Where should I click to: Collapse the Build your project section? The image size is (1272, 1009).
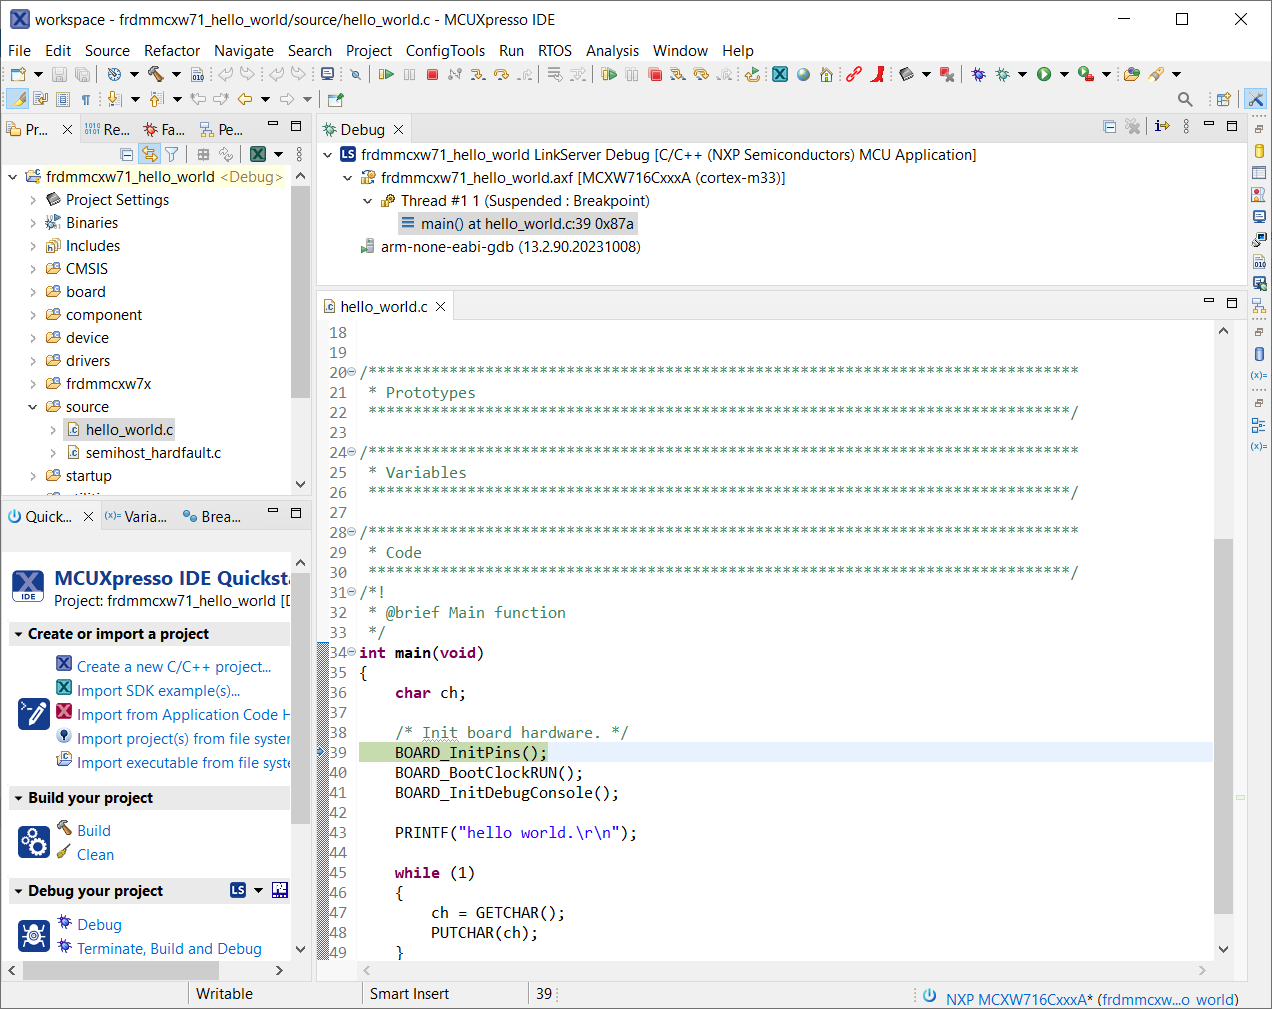point(18,798)
